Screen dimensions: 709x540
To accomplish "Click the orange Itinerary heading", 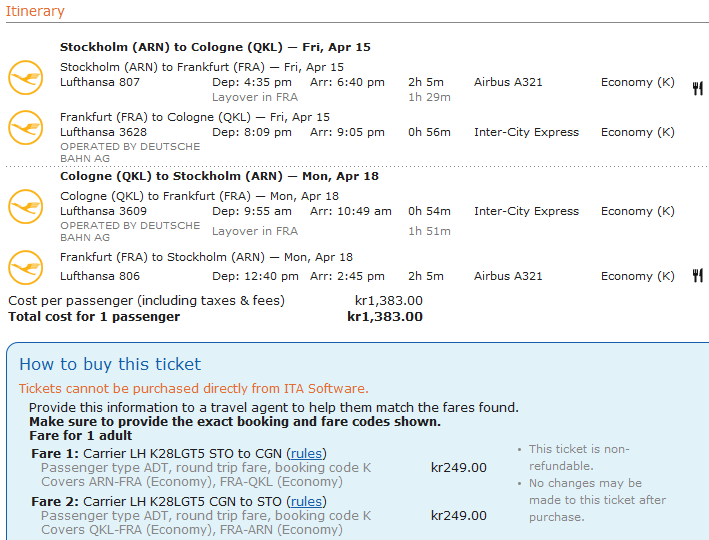I will coord(35,12).
